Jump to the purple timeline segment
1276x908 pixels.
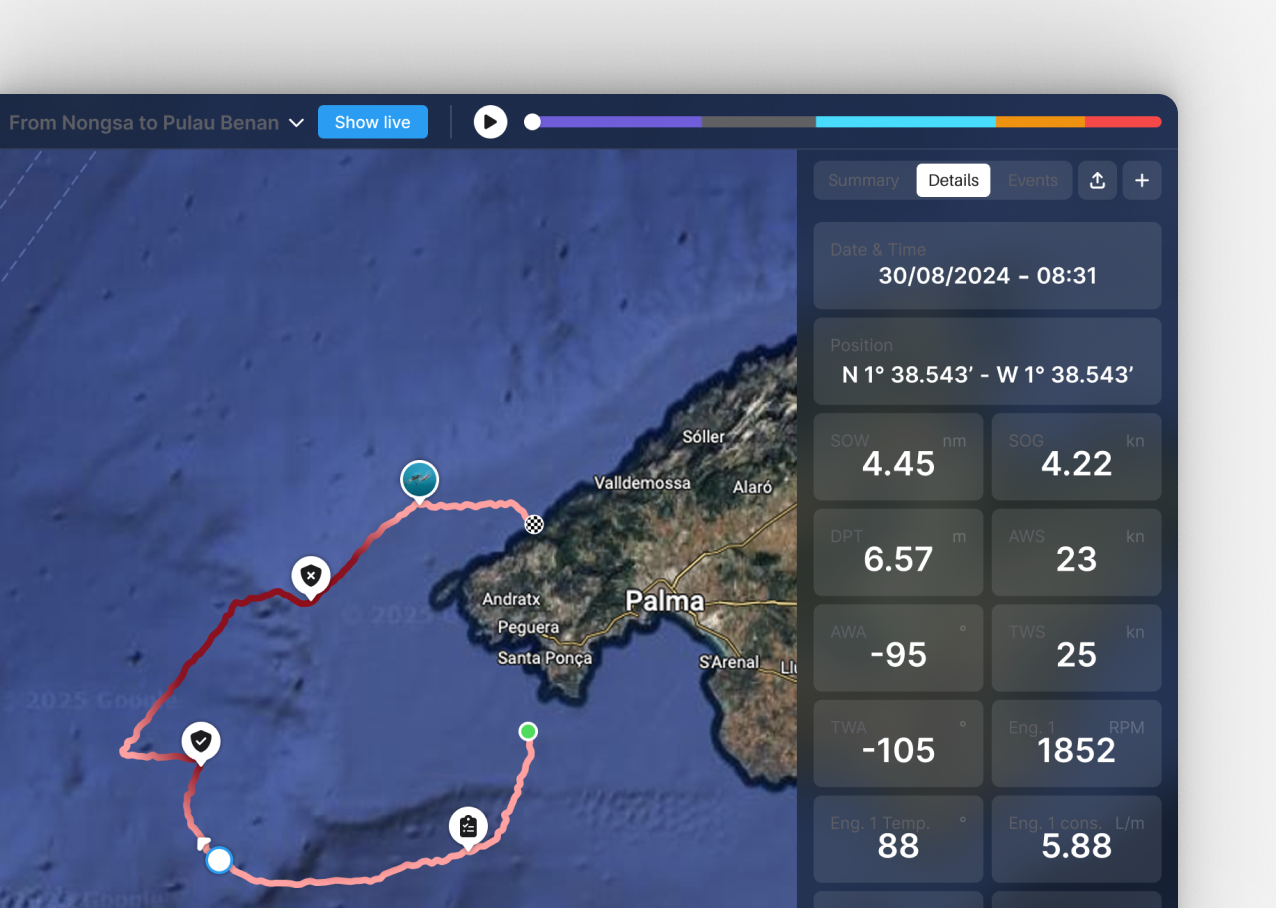(621, 122)
